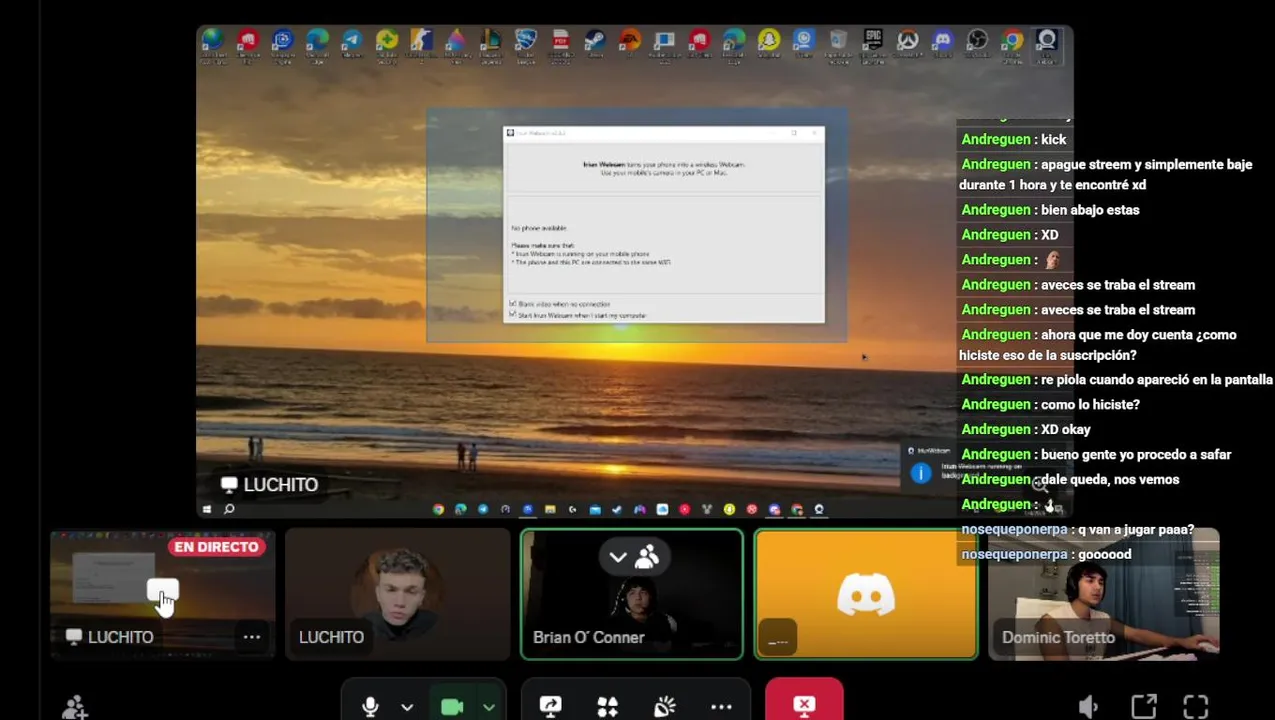Viewport: 1275px width, 720px height.
Task: Adjust the stream volume speaker icon
Action: 1089,707
